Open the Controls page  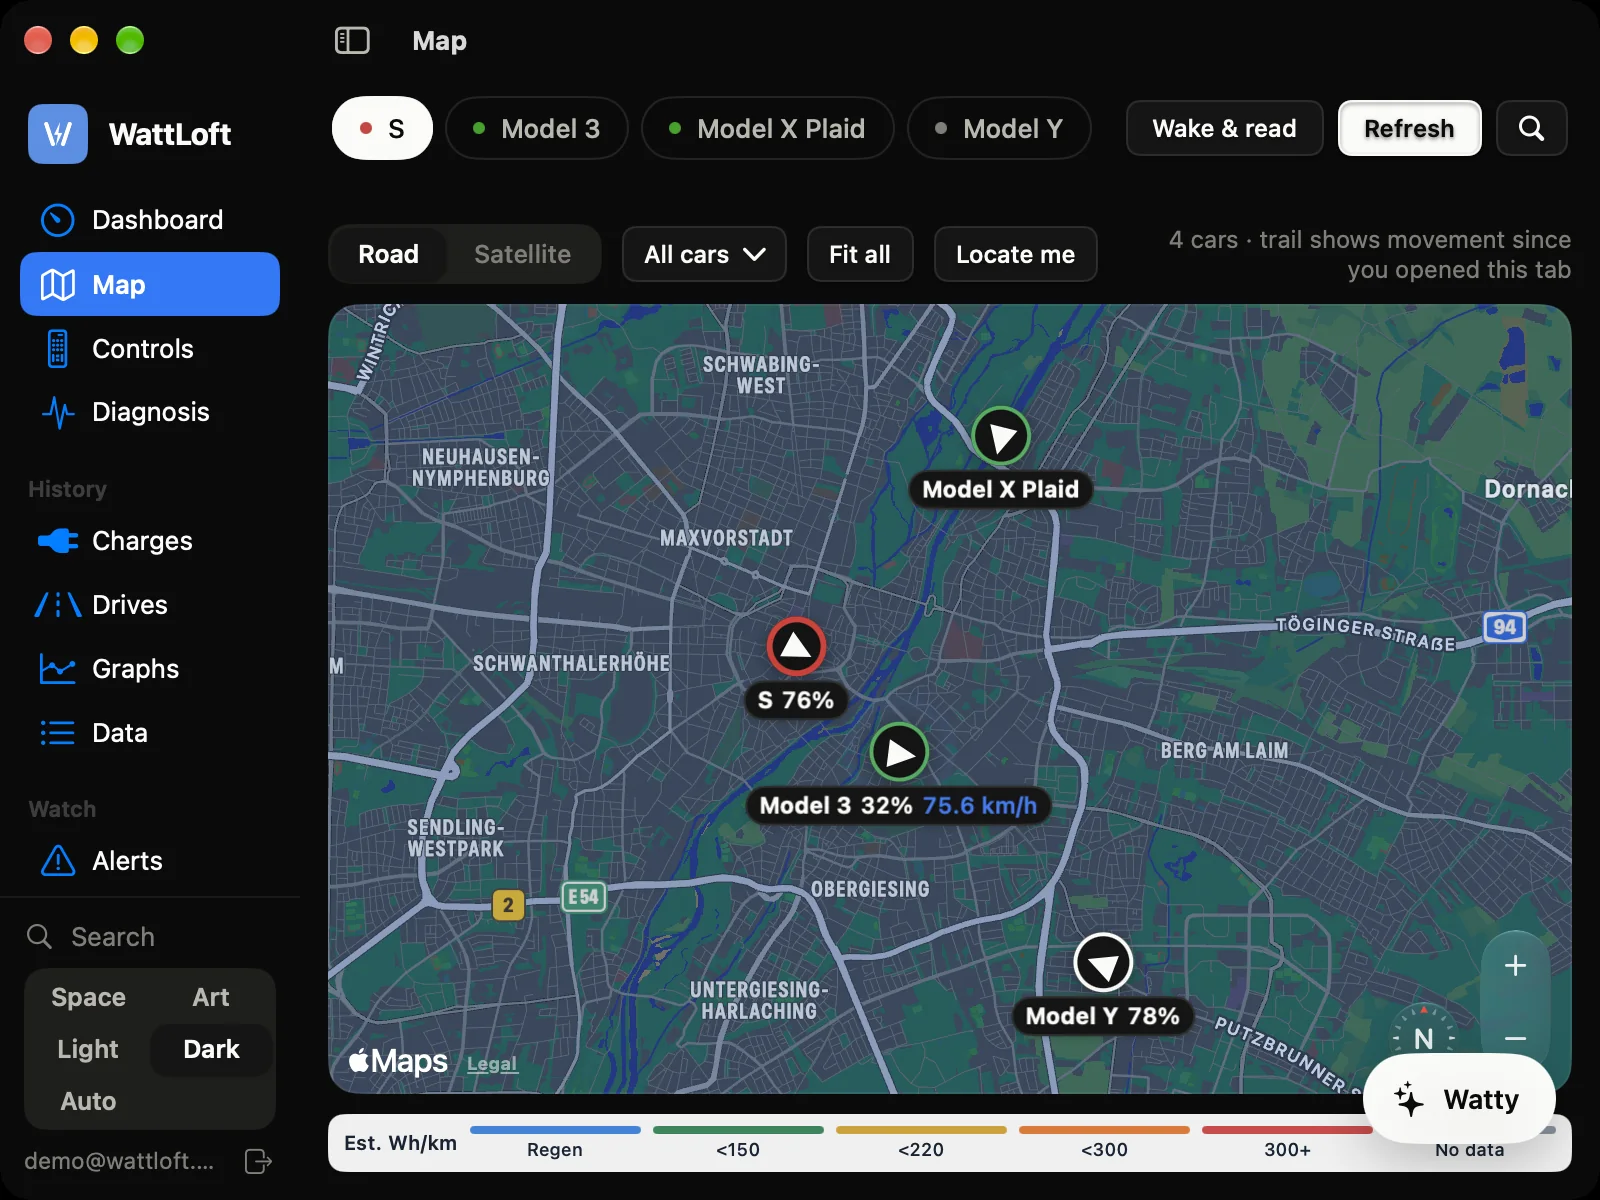click(150, 349)
